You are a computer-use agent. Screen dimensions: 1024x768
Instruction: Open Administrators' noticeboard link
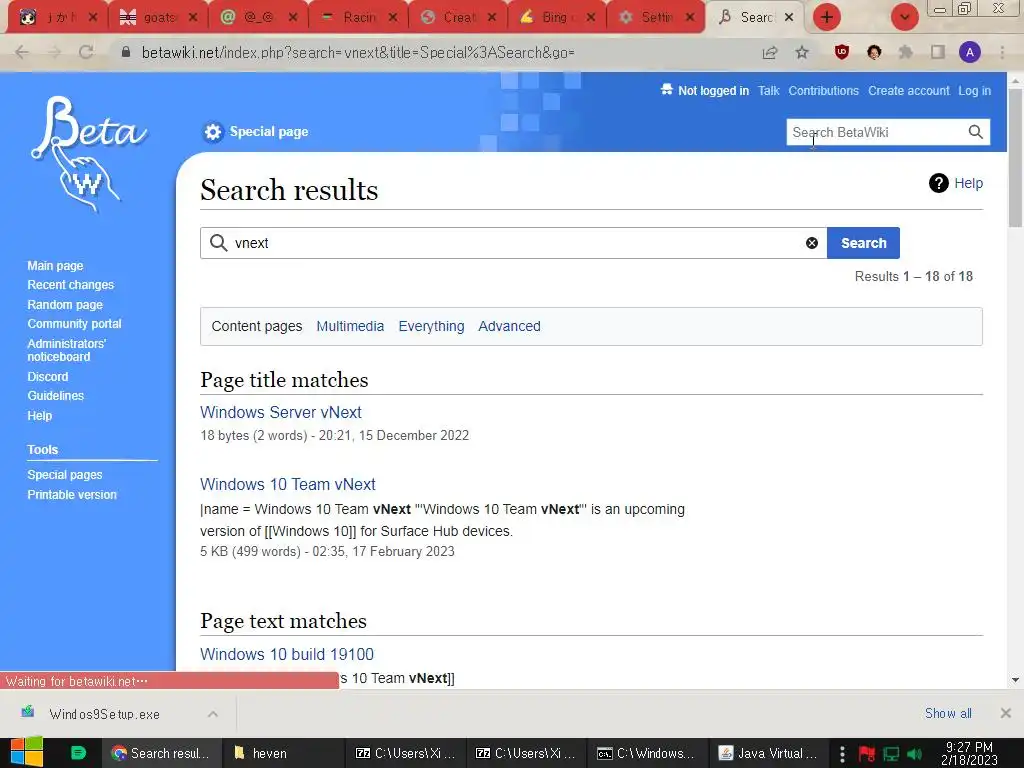point(66,350)
